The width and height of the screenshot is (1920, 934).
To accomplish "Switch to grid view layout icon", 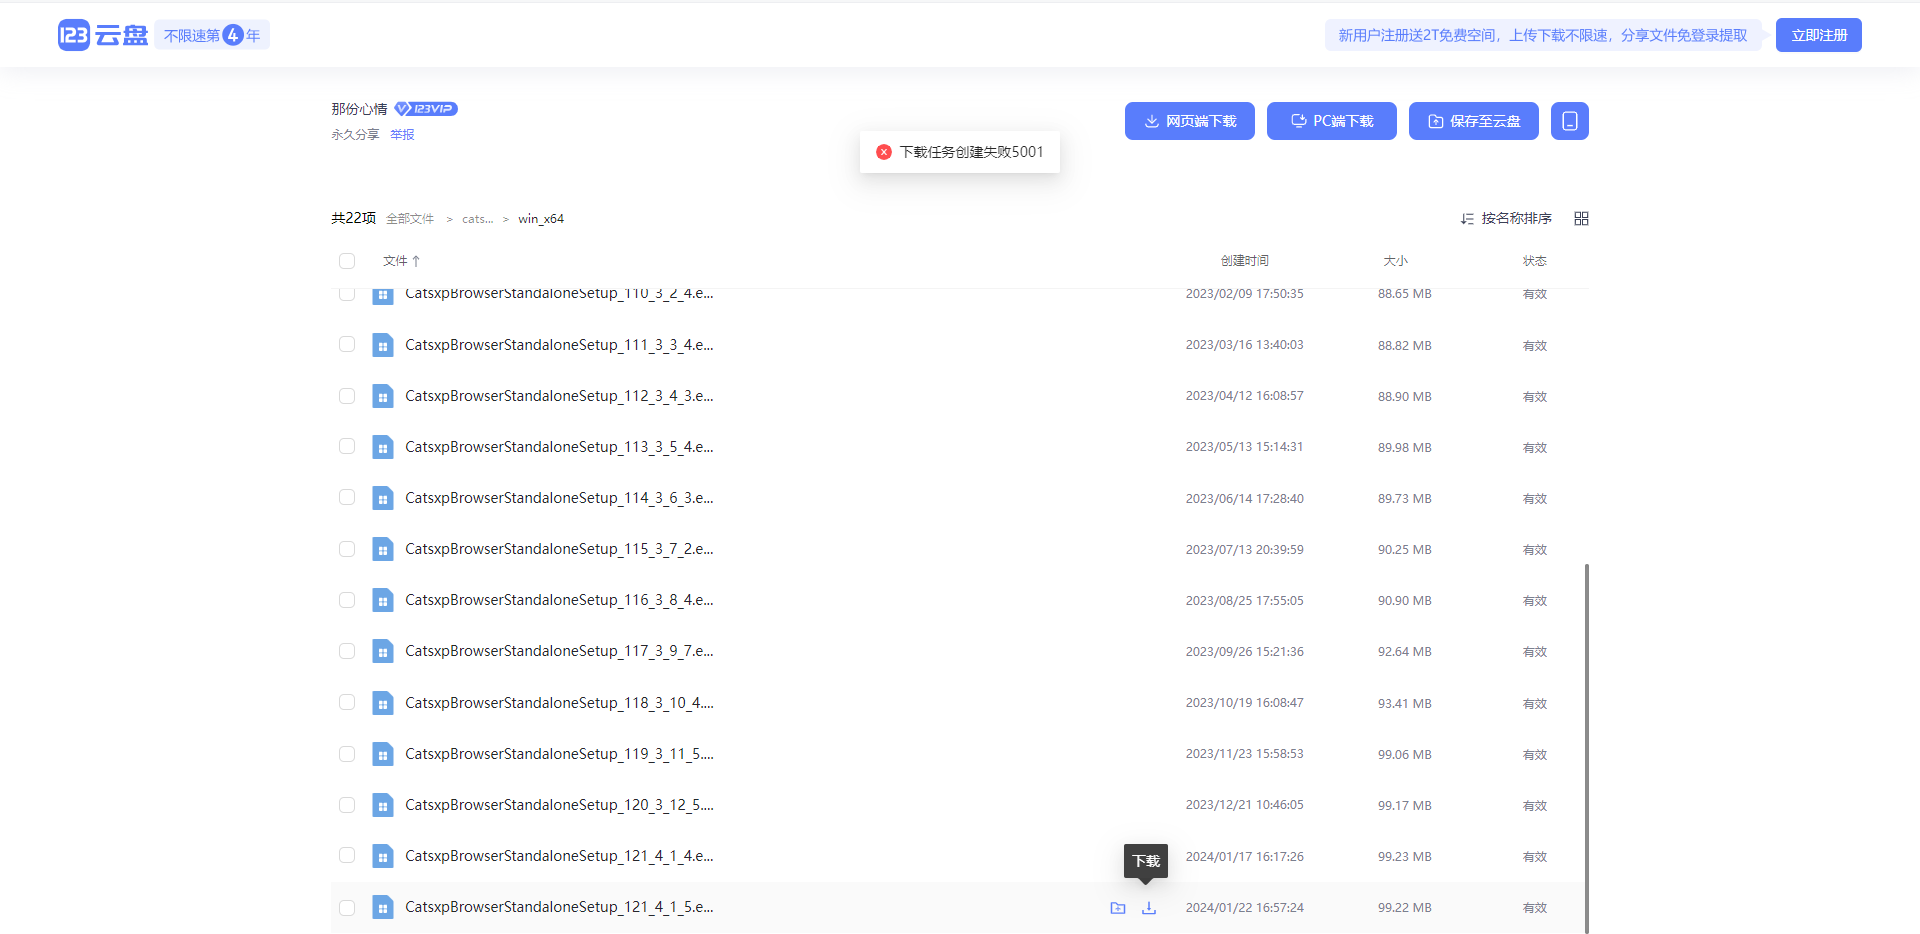I will click(1581, 218).
